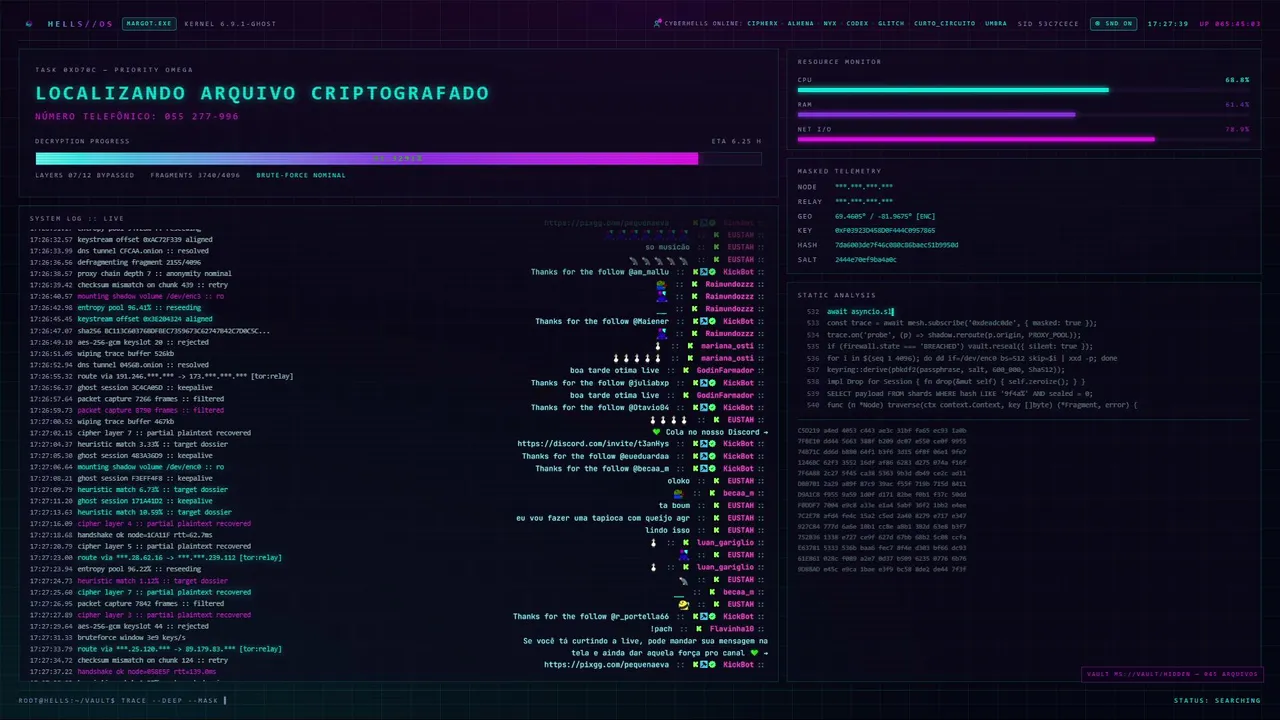The height and width of the screenshot is (720, 1280).
Task: Click the STATUS: SEARCHING indicator
Action: coord(1217,700)
